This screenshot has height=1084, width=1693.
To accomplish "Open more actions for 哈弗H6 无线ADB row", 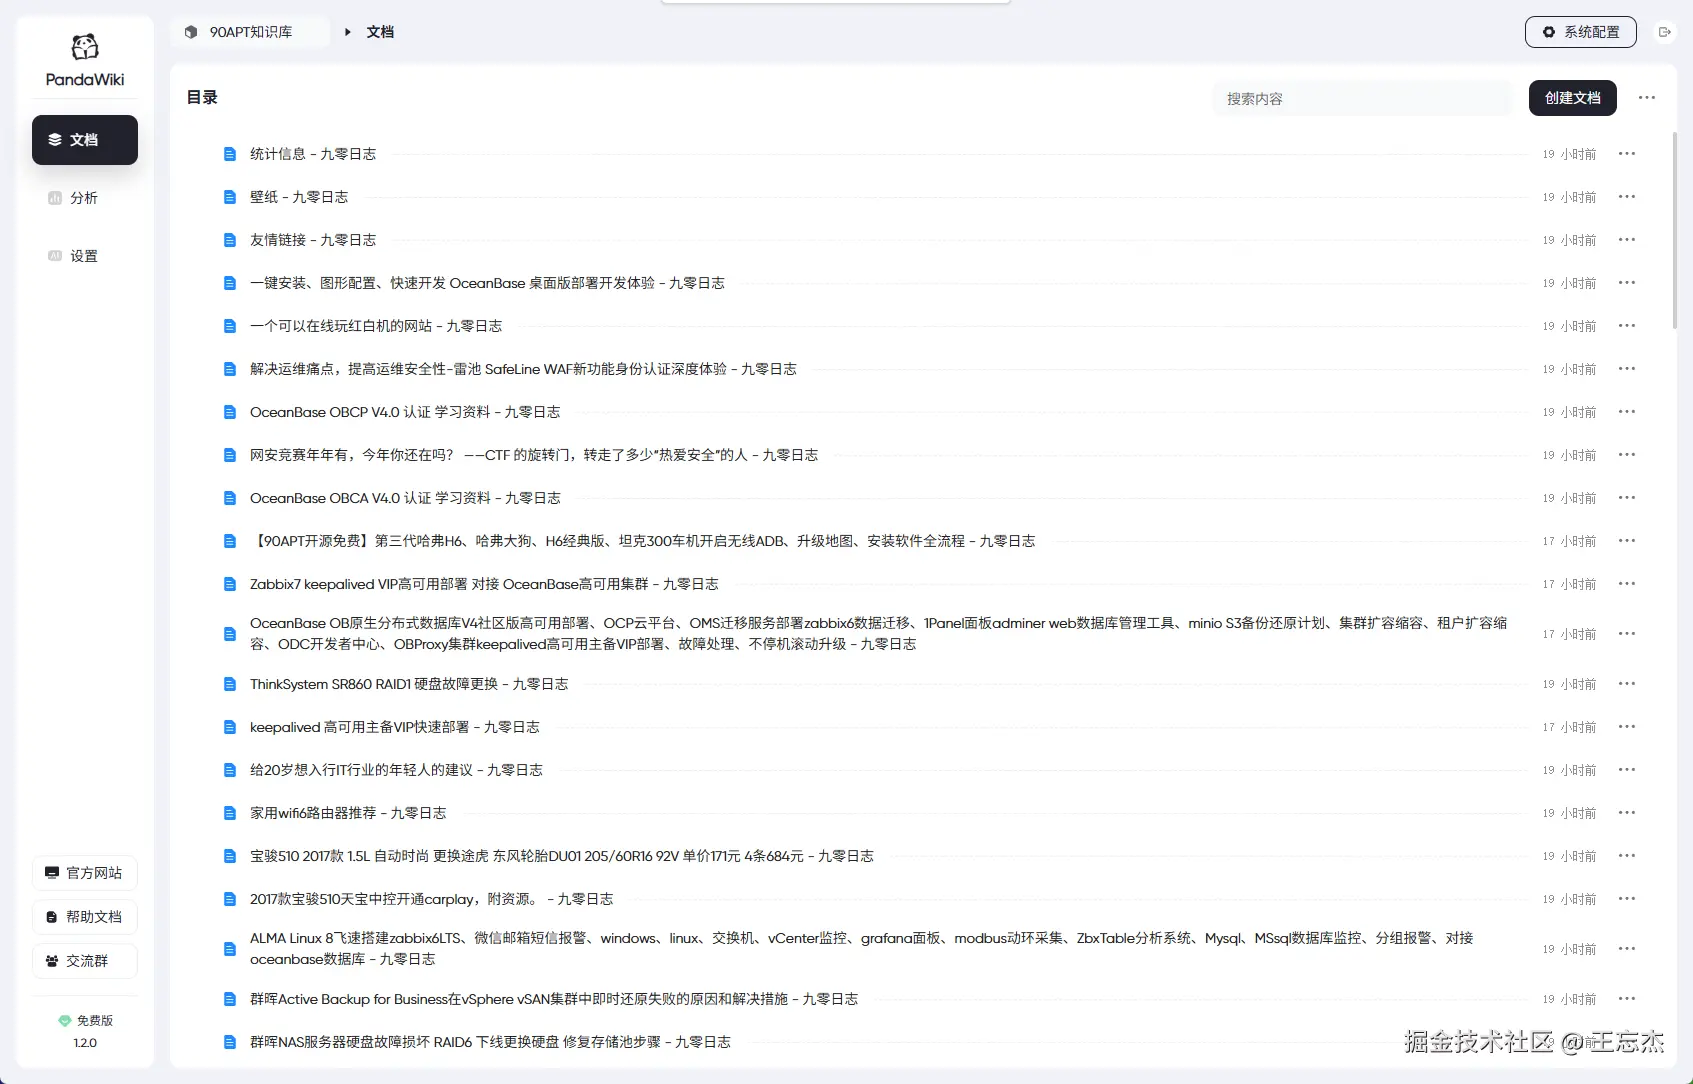I will pyautogui.click(x=1627, y=541).
